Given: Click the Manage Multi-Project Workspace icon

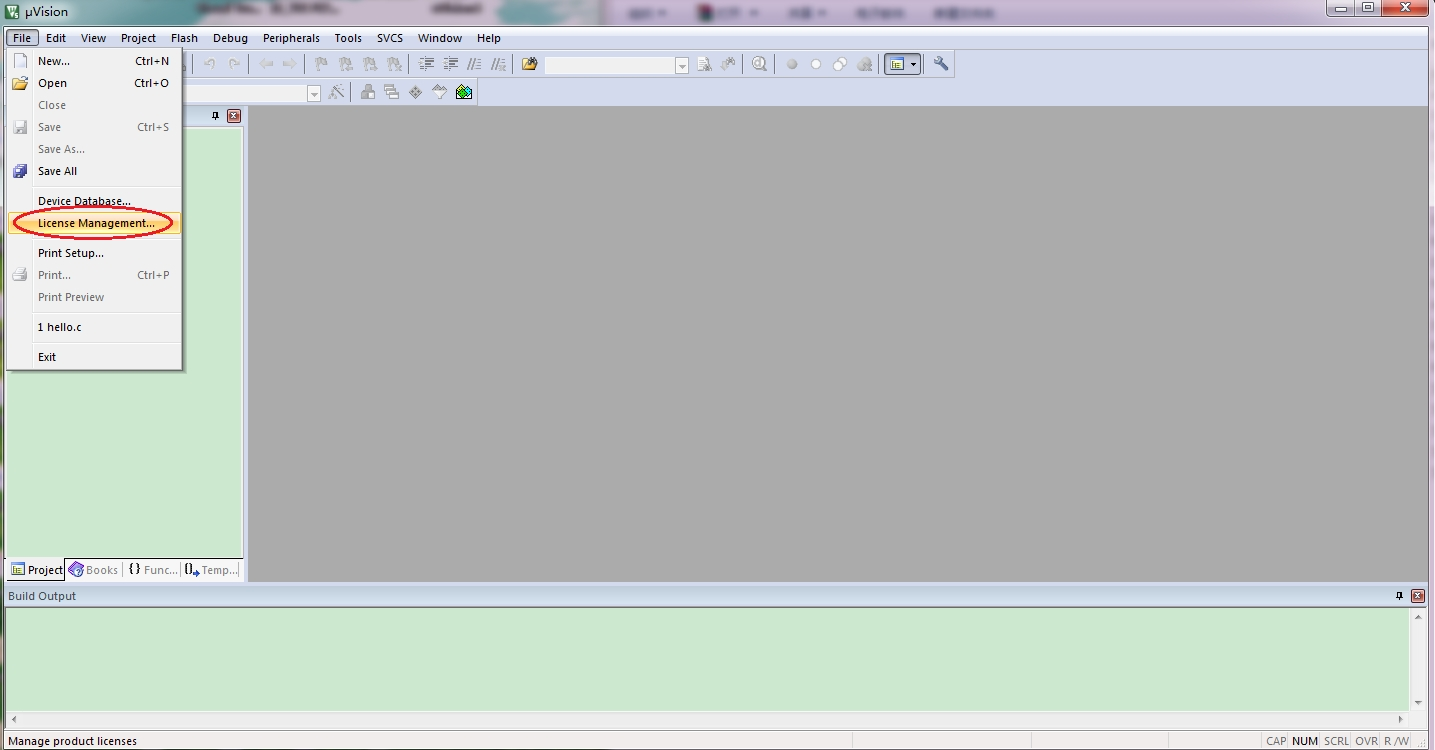Looking at the screenshot, I should (x=392, y=92).
